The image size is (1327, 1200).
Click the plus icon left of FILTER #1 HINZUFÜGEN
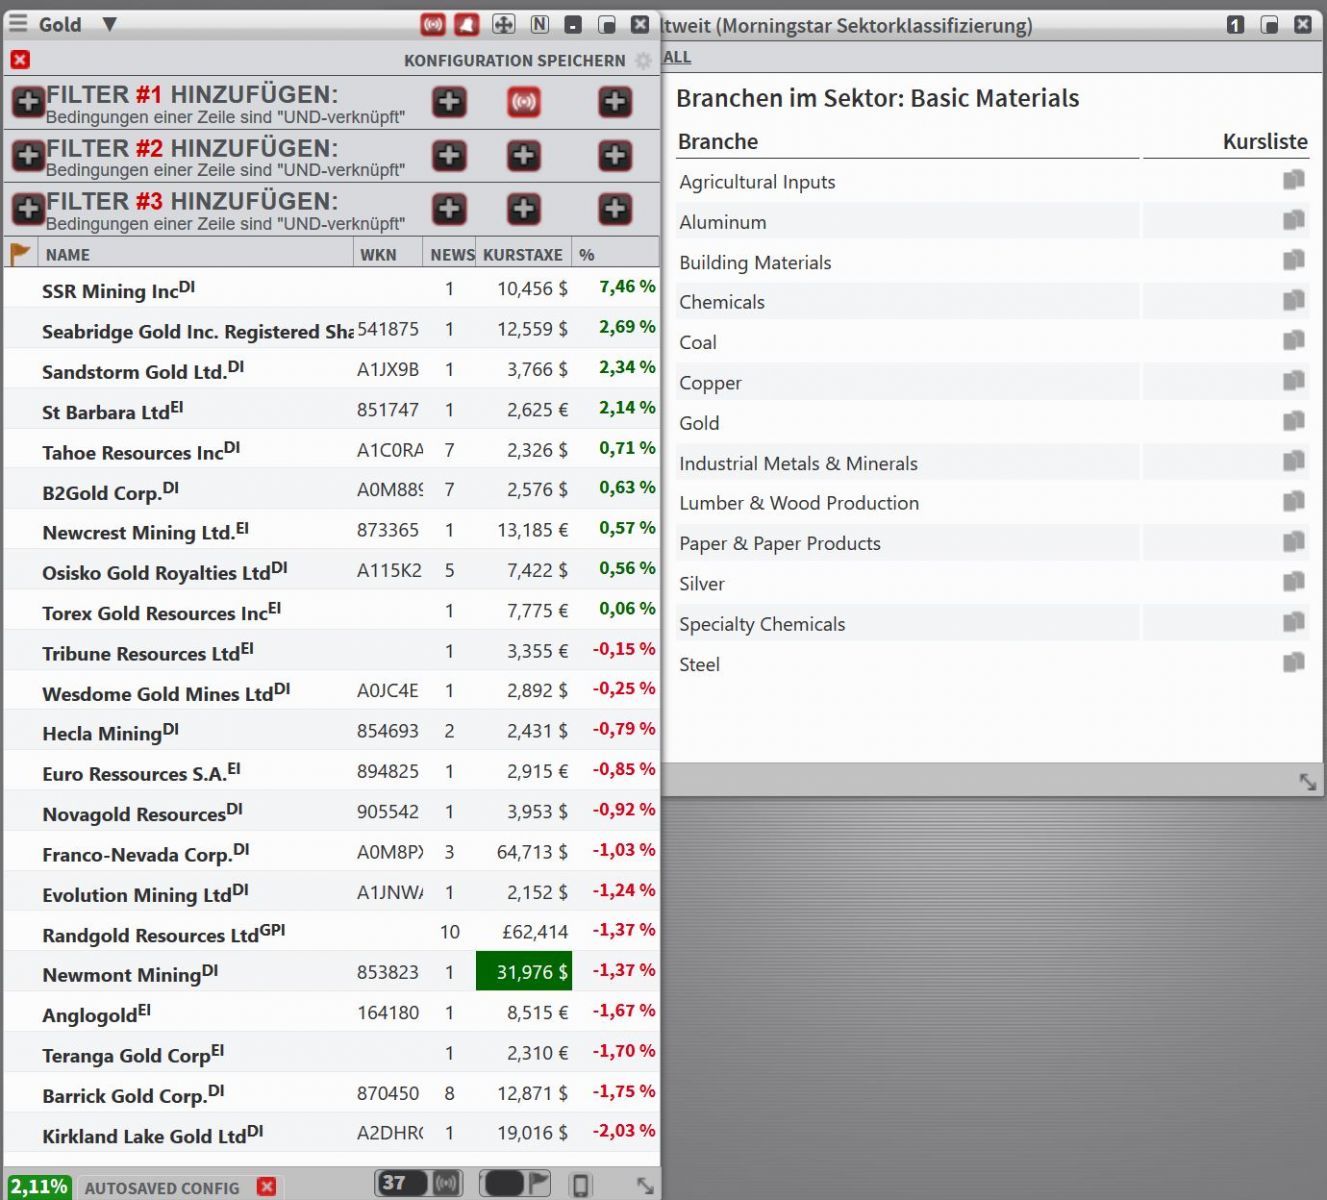pos(28,101)
